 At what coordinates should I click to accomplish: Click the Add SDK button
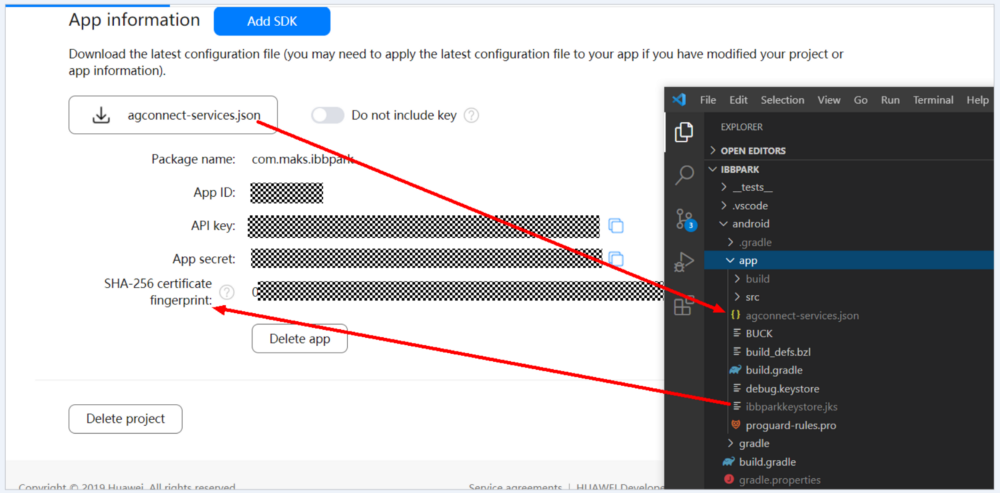pyautogui.click(x=272, y=21)
